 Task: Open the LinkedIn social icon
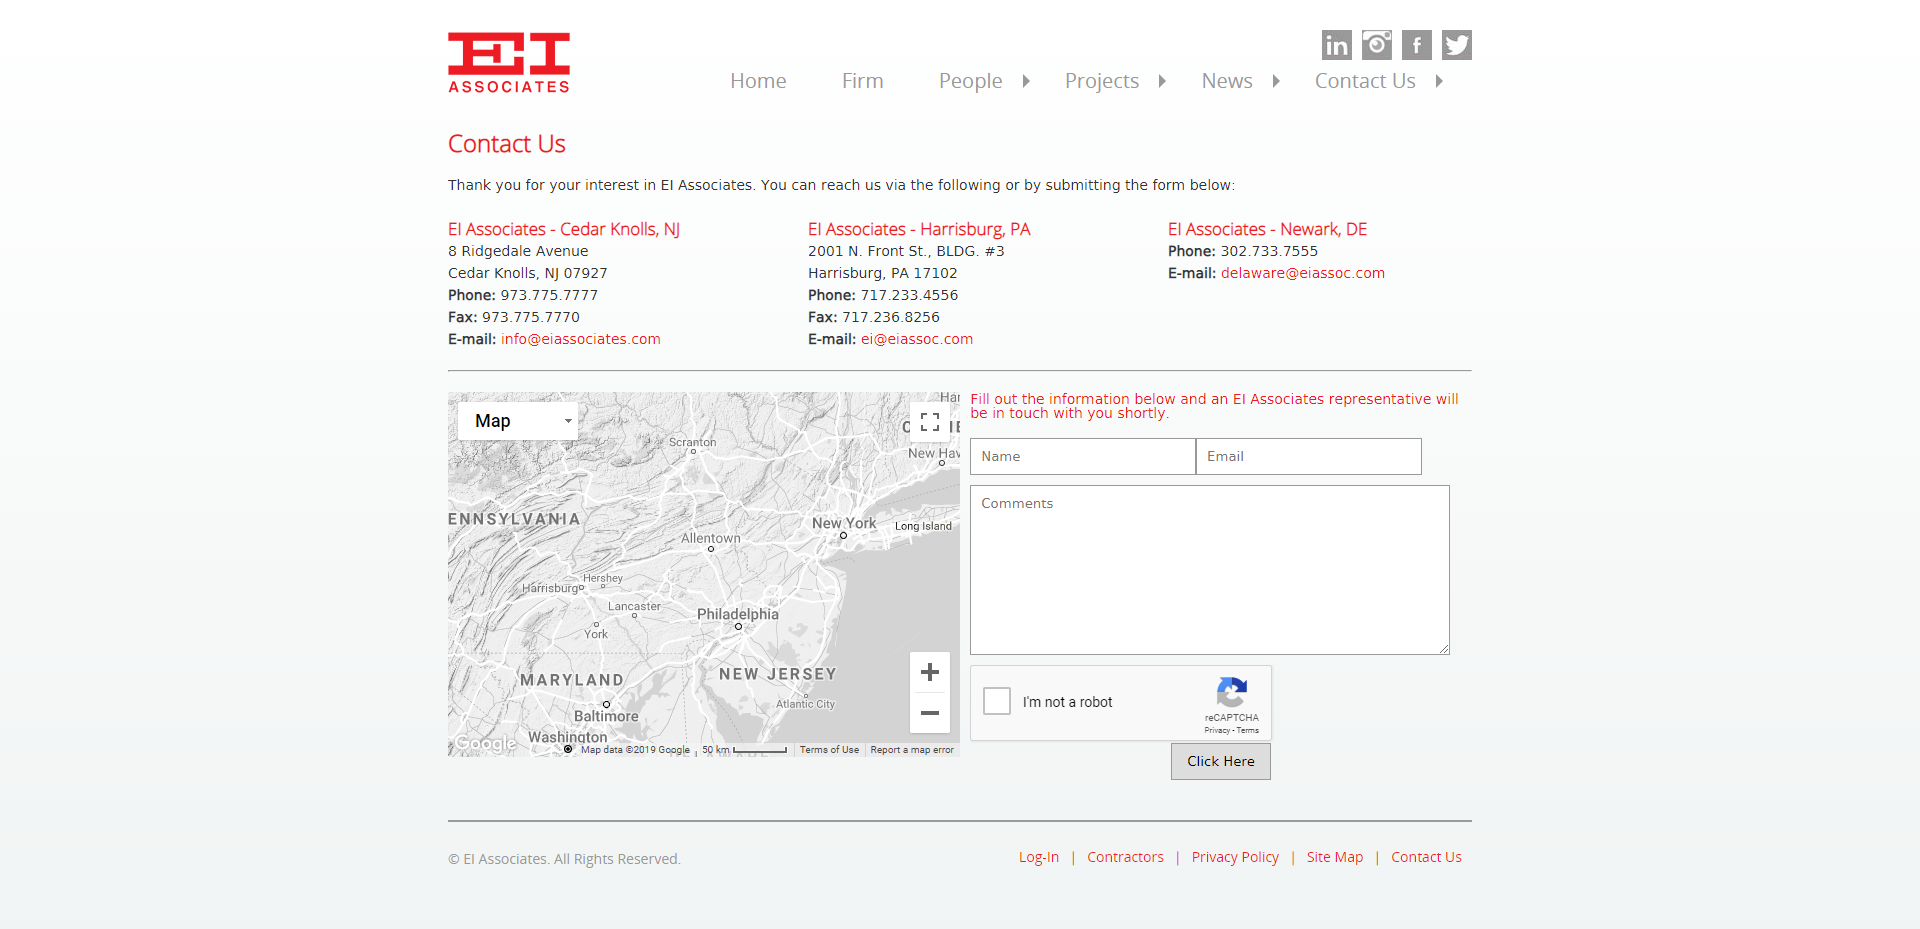[1337, 45]
